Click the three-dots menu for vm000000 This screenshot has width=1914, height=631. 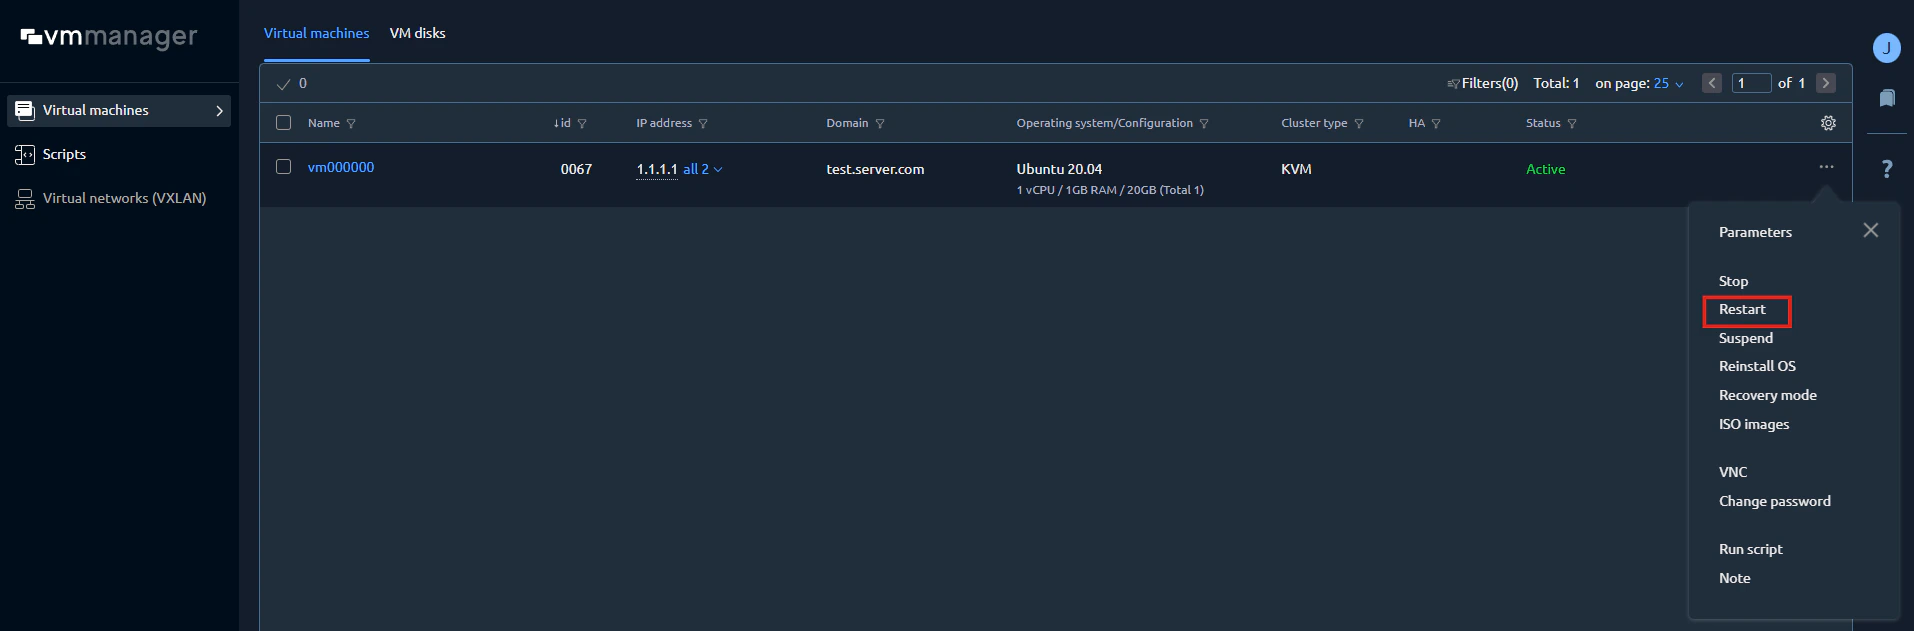point(1826,167)
